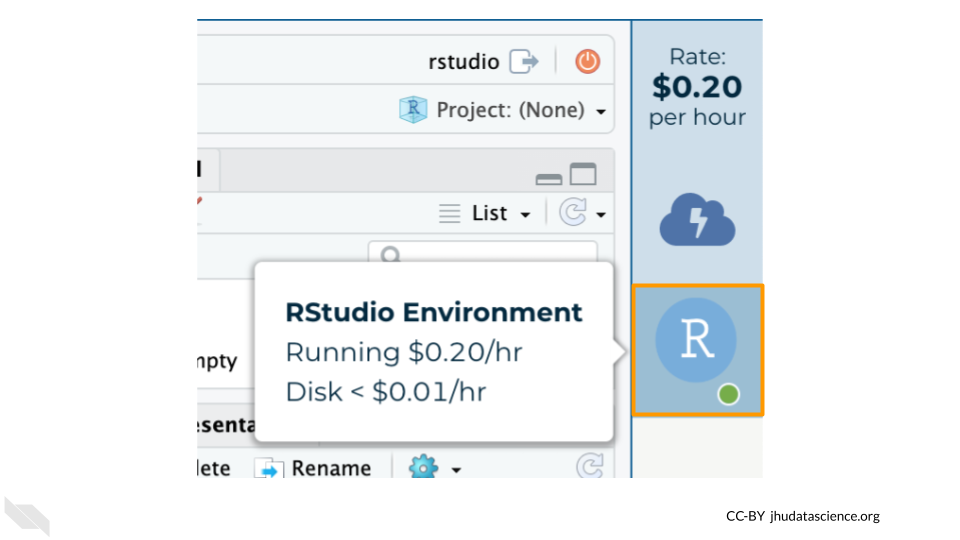Maximize the files pane

point(583,174)
